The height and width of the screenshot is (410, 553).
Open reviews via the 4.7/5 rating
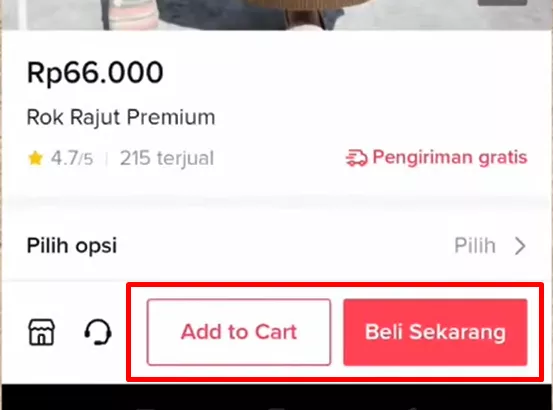coord(72,158)
